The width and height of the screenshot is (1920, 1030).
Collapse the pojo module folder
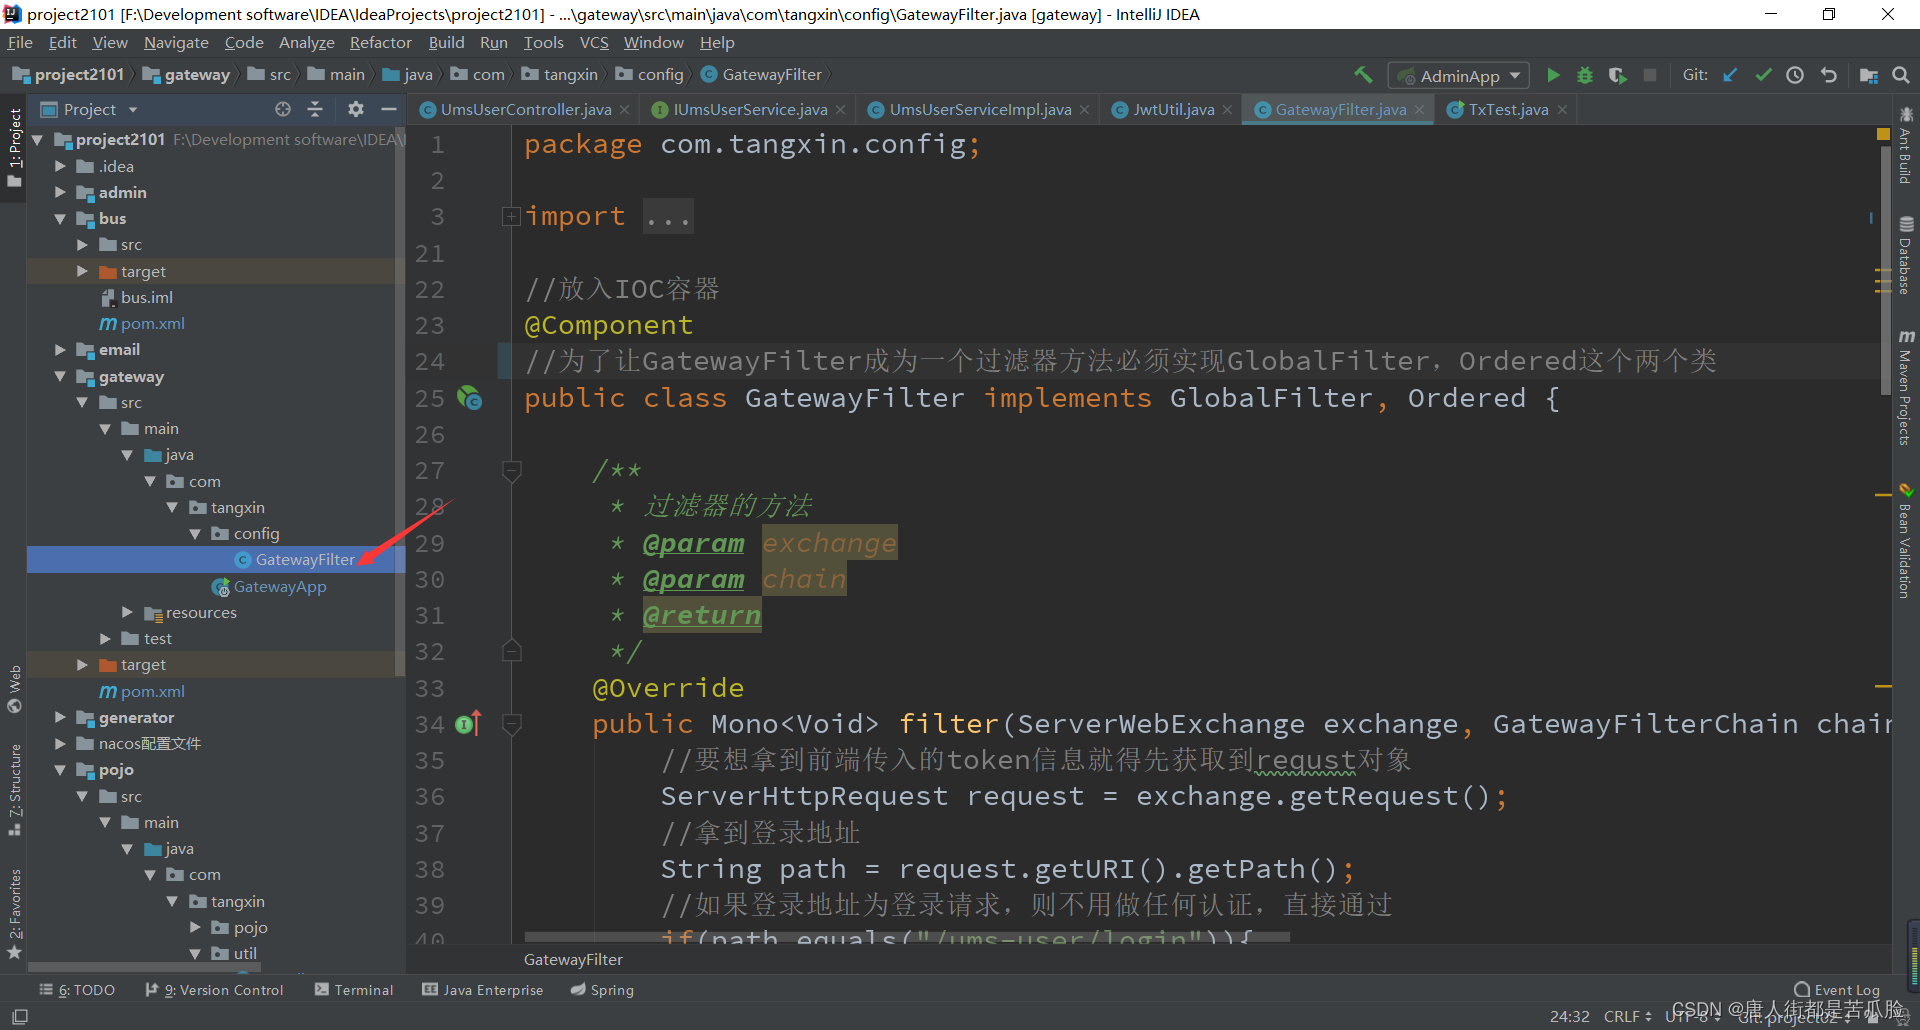coord(60,770)
